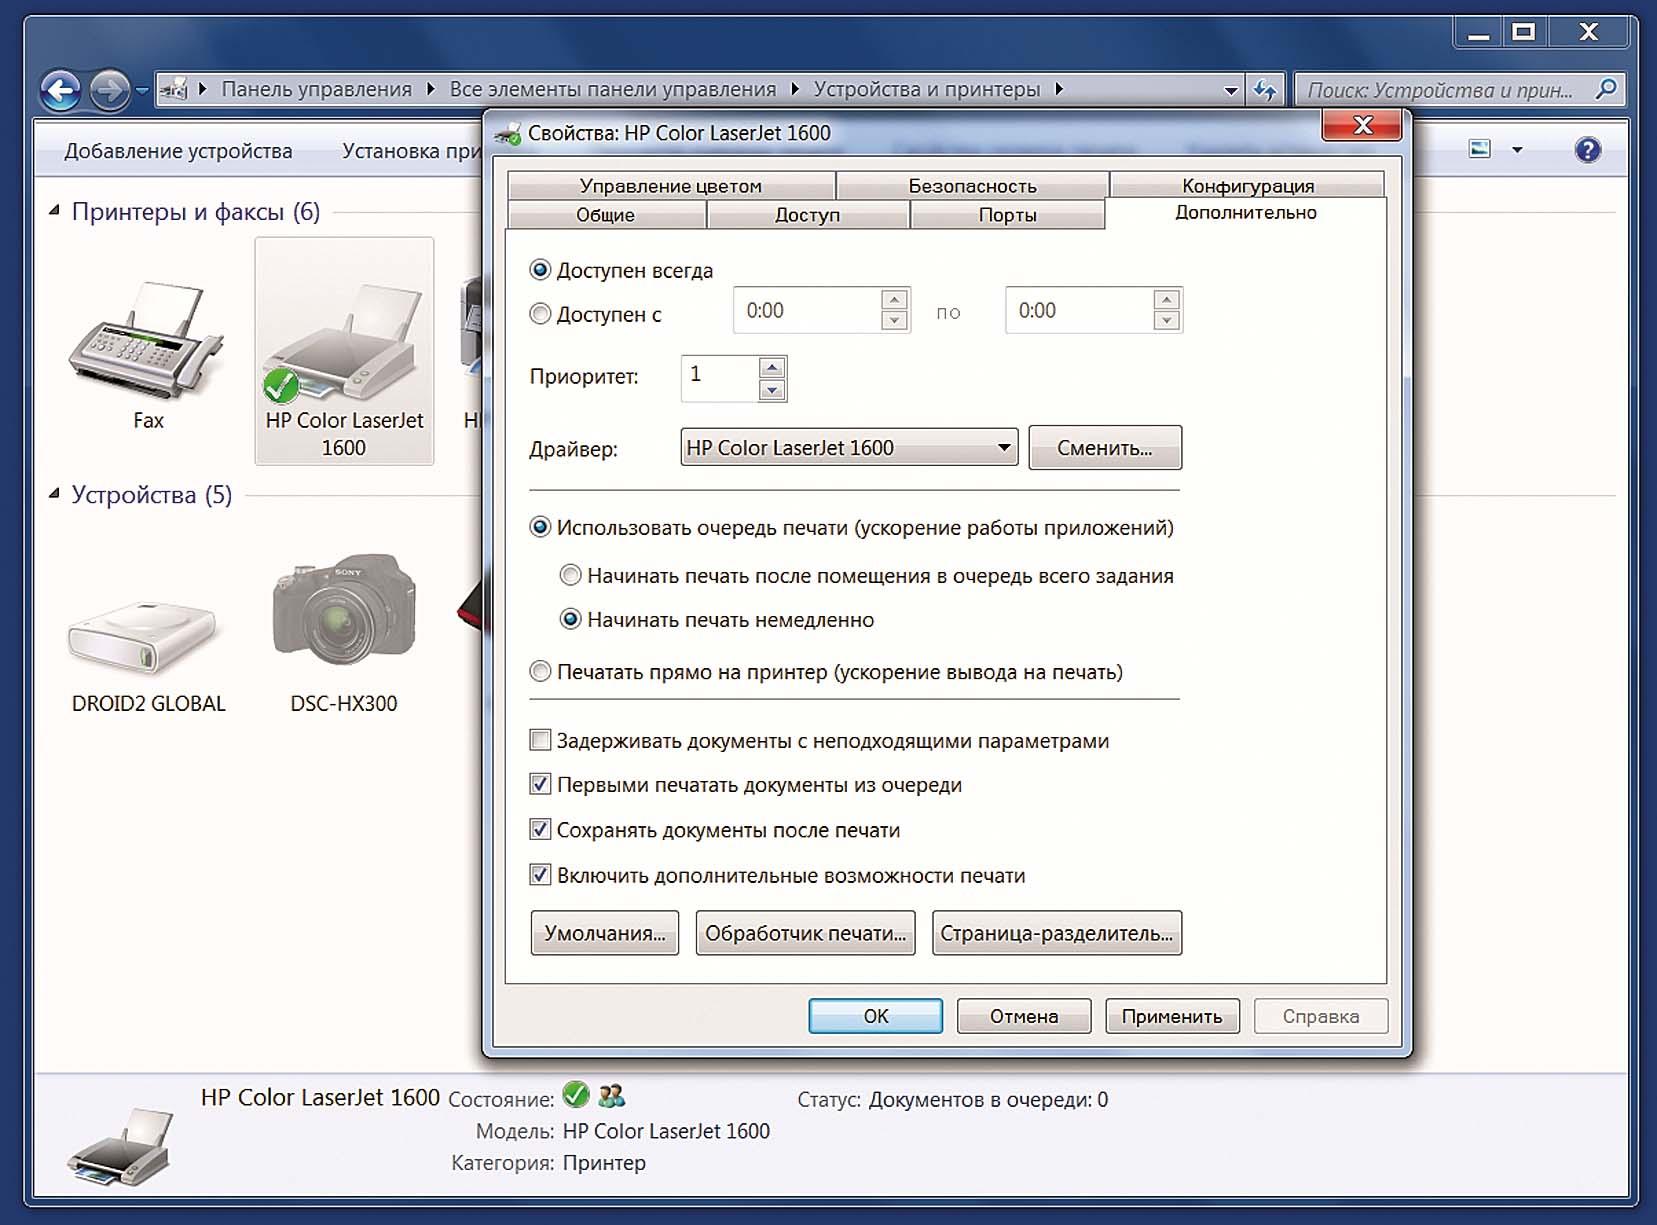
Task: Collapse the 'Принтеры и факсы' group
Action: [55, 211]
